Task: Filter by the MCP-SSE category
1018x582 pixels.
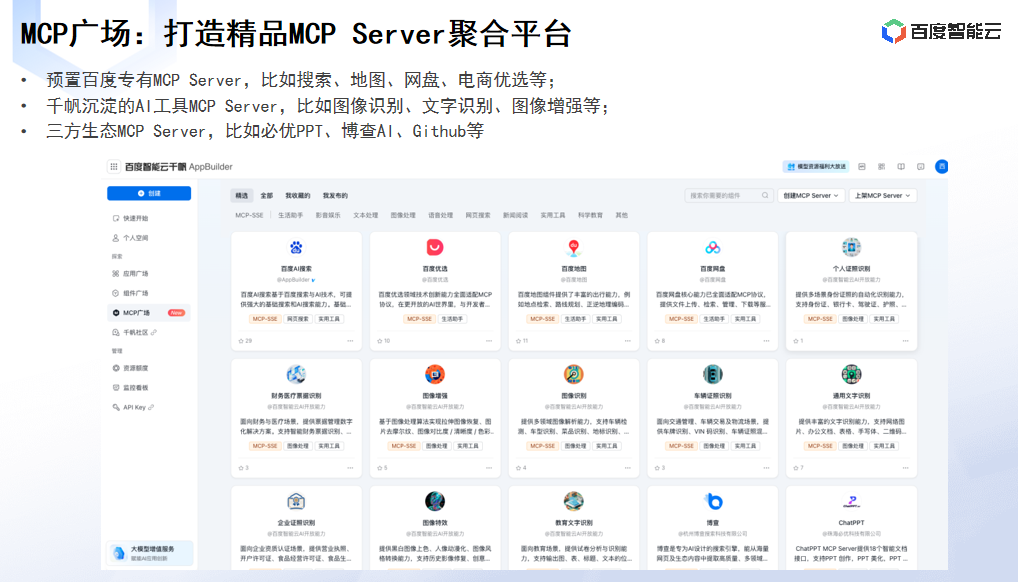Action: pyautogui.click(x=249, y=215)
